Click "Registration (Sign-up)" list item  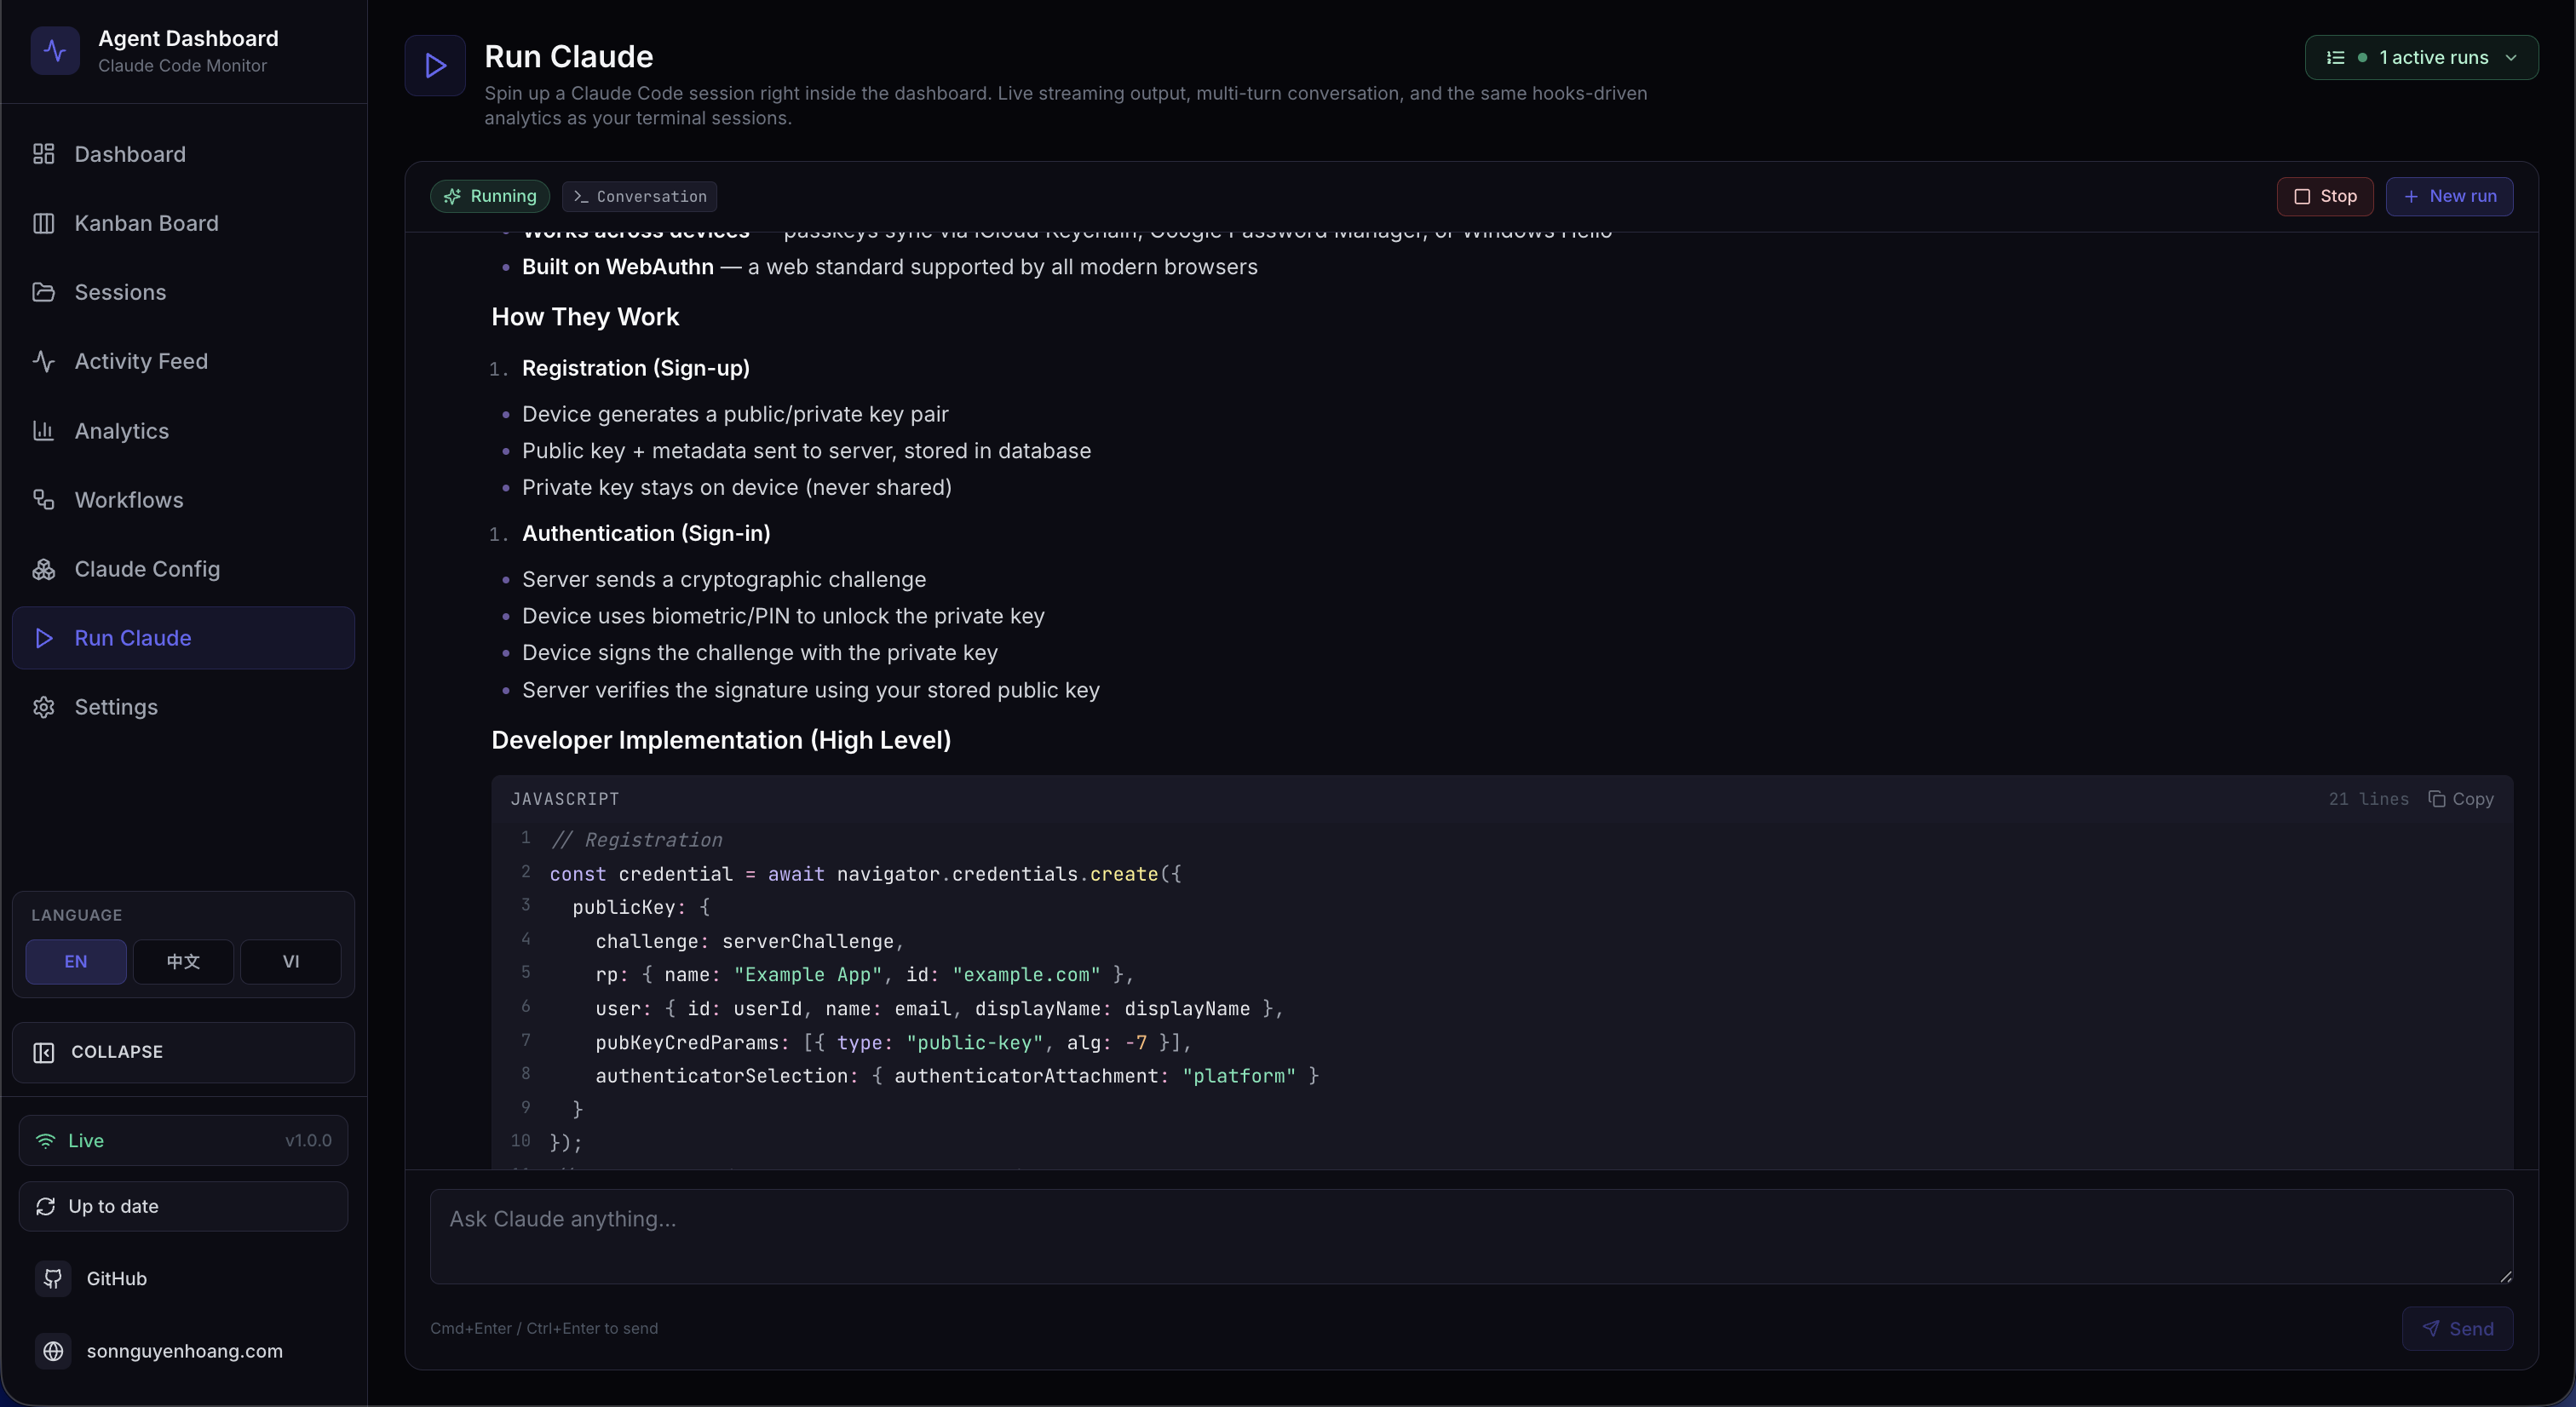point(636,368)
